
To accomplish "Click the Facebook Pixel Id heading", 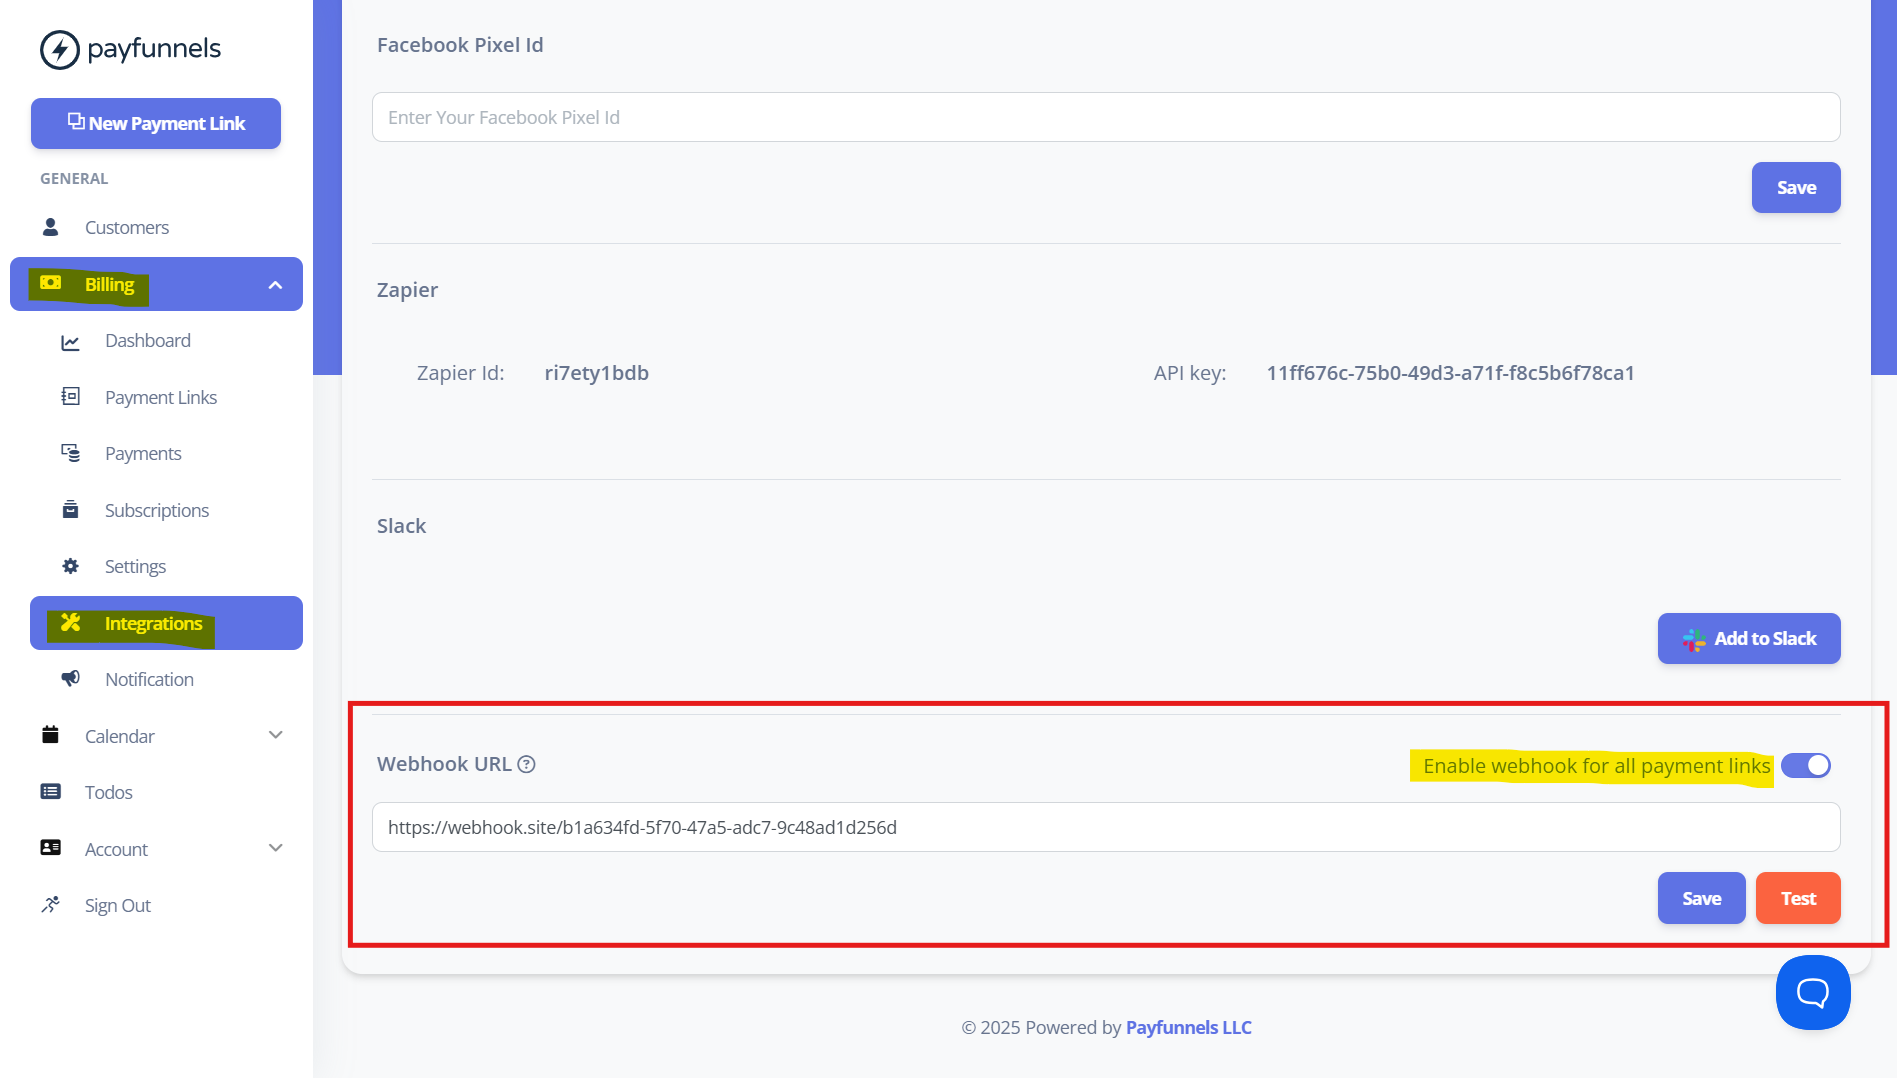I will 460,45.
